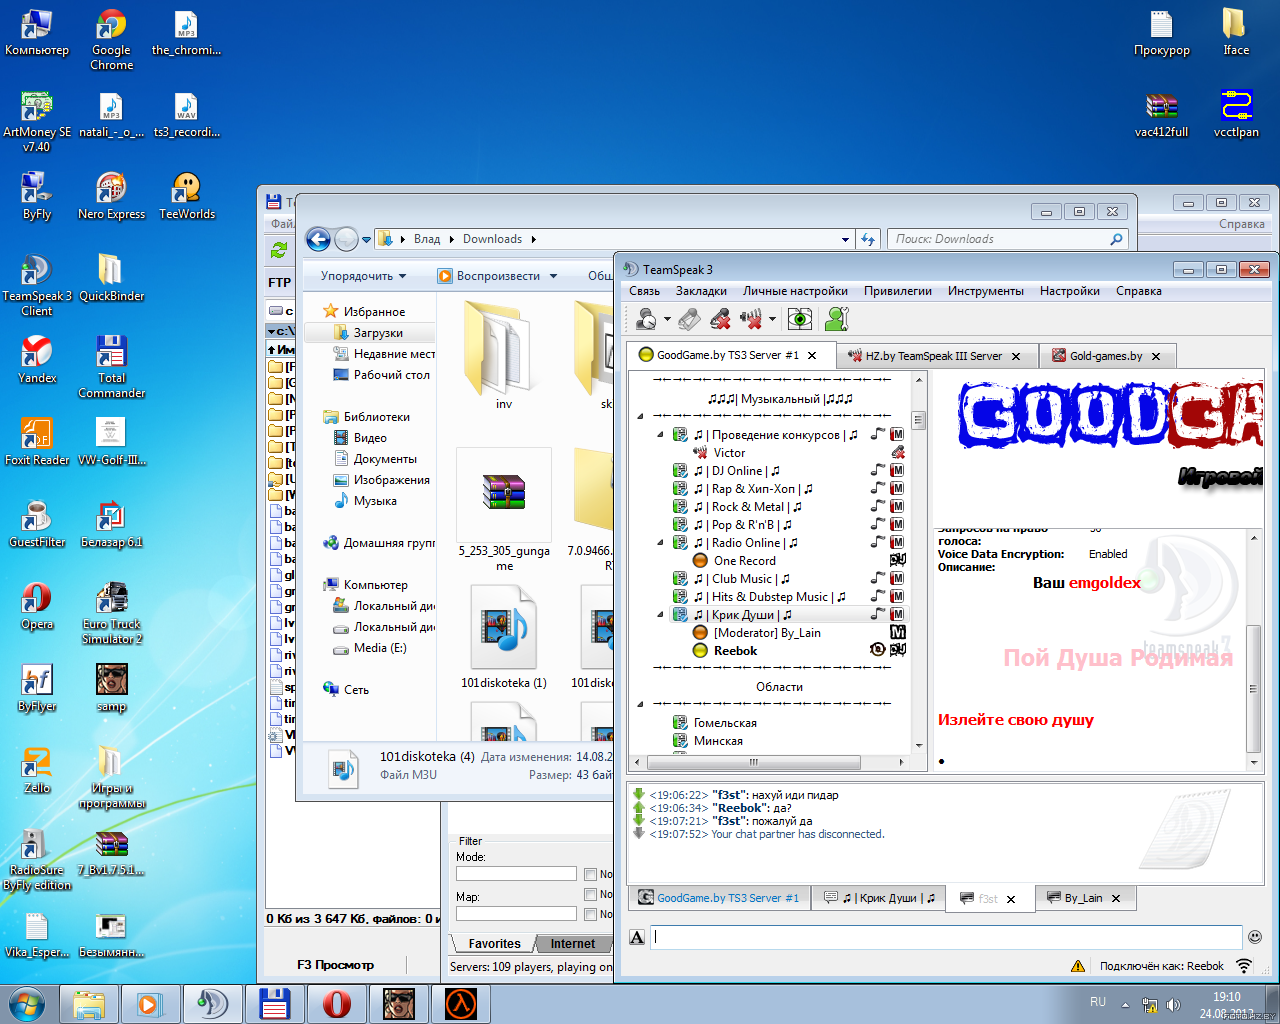This screenshot has height=1024, width=1280.
Task: Switch to the Internet tab in SAMP window
Action: click(572, 944)
